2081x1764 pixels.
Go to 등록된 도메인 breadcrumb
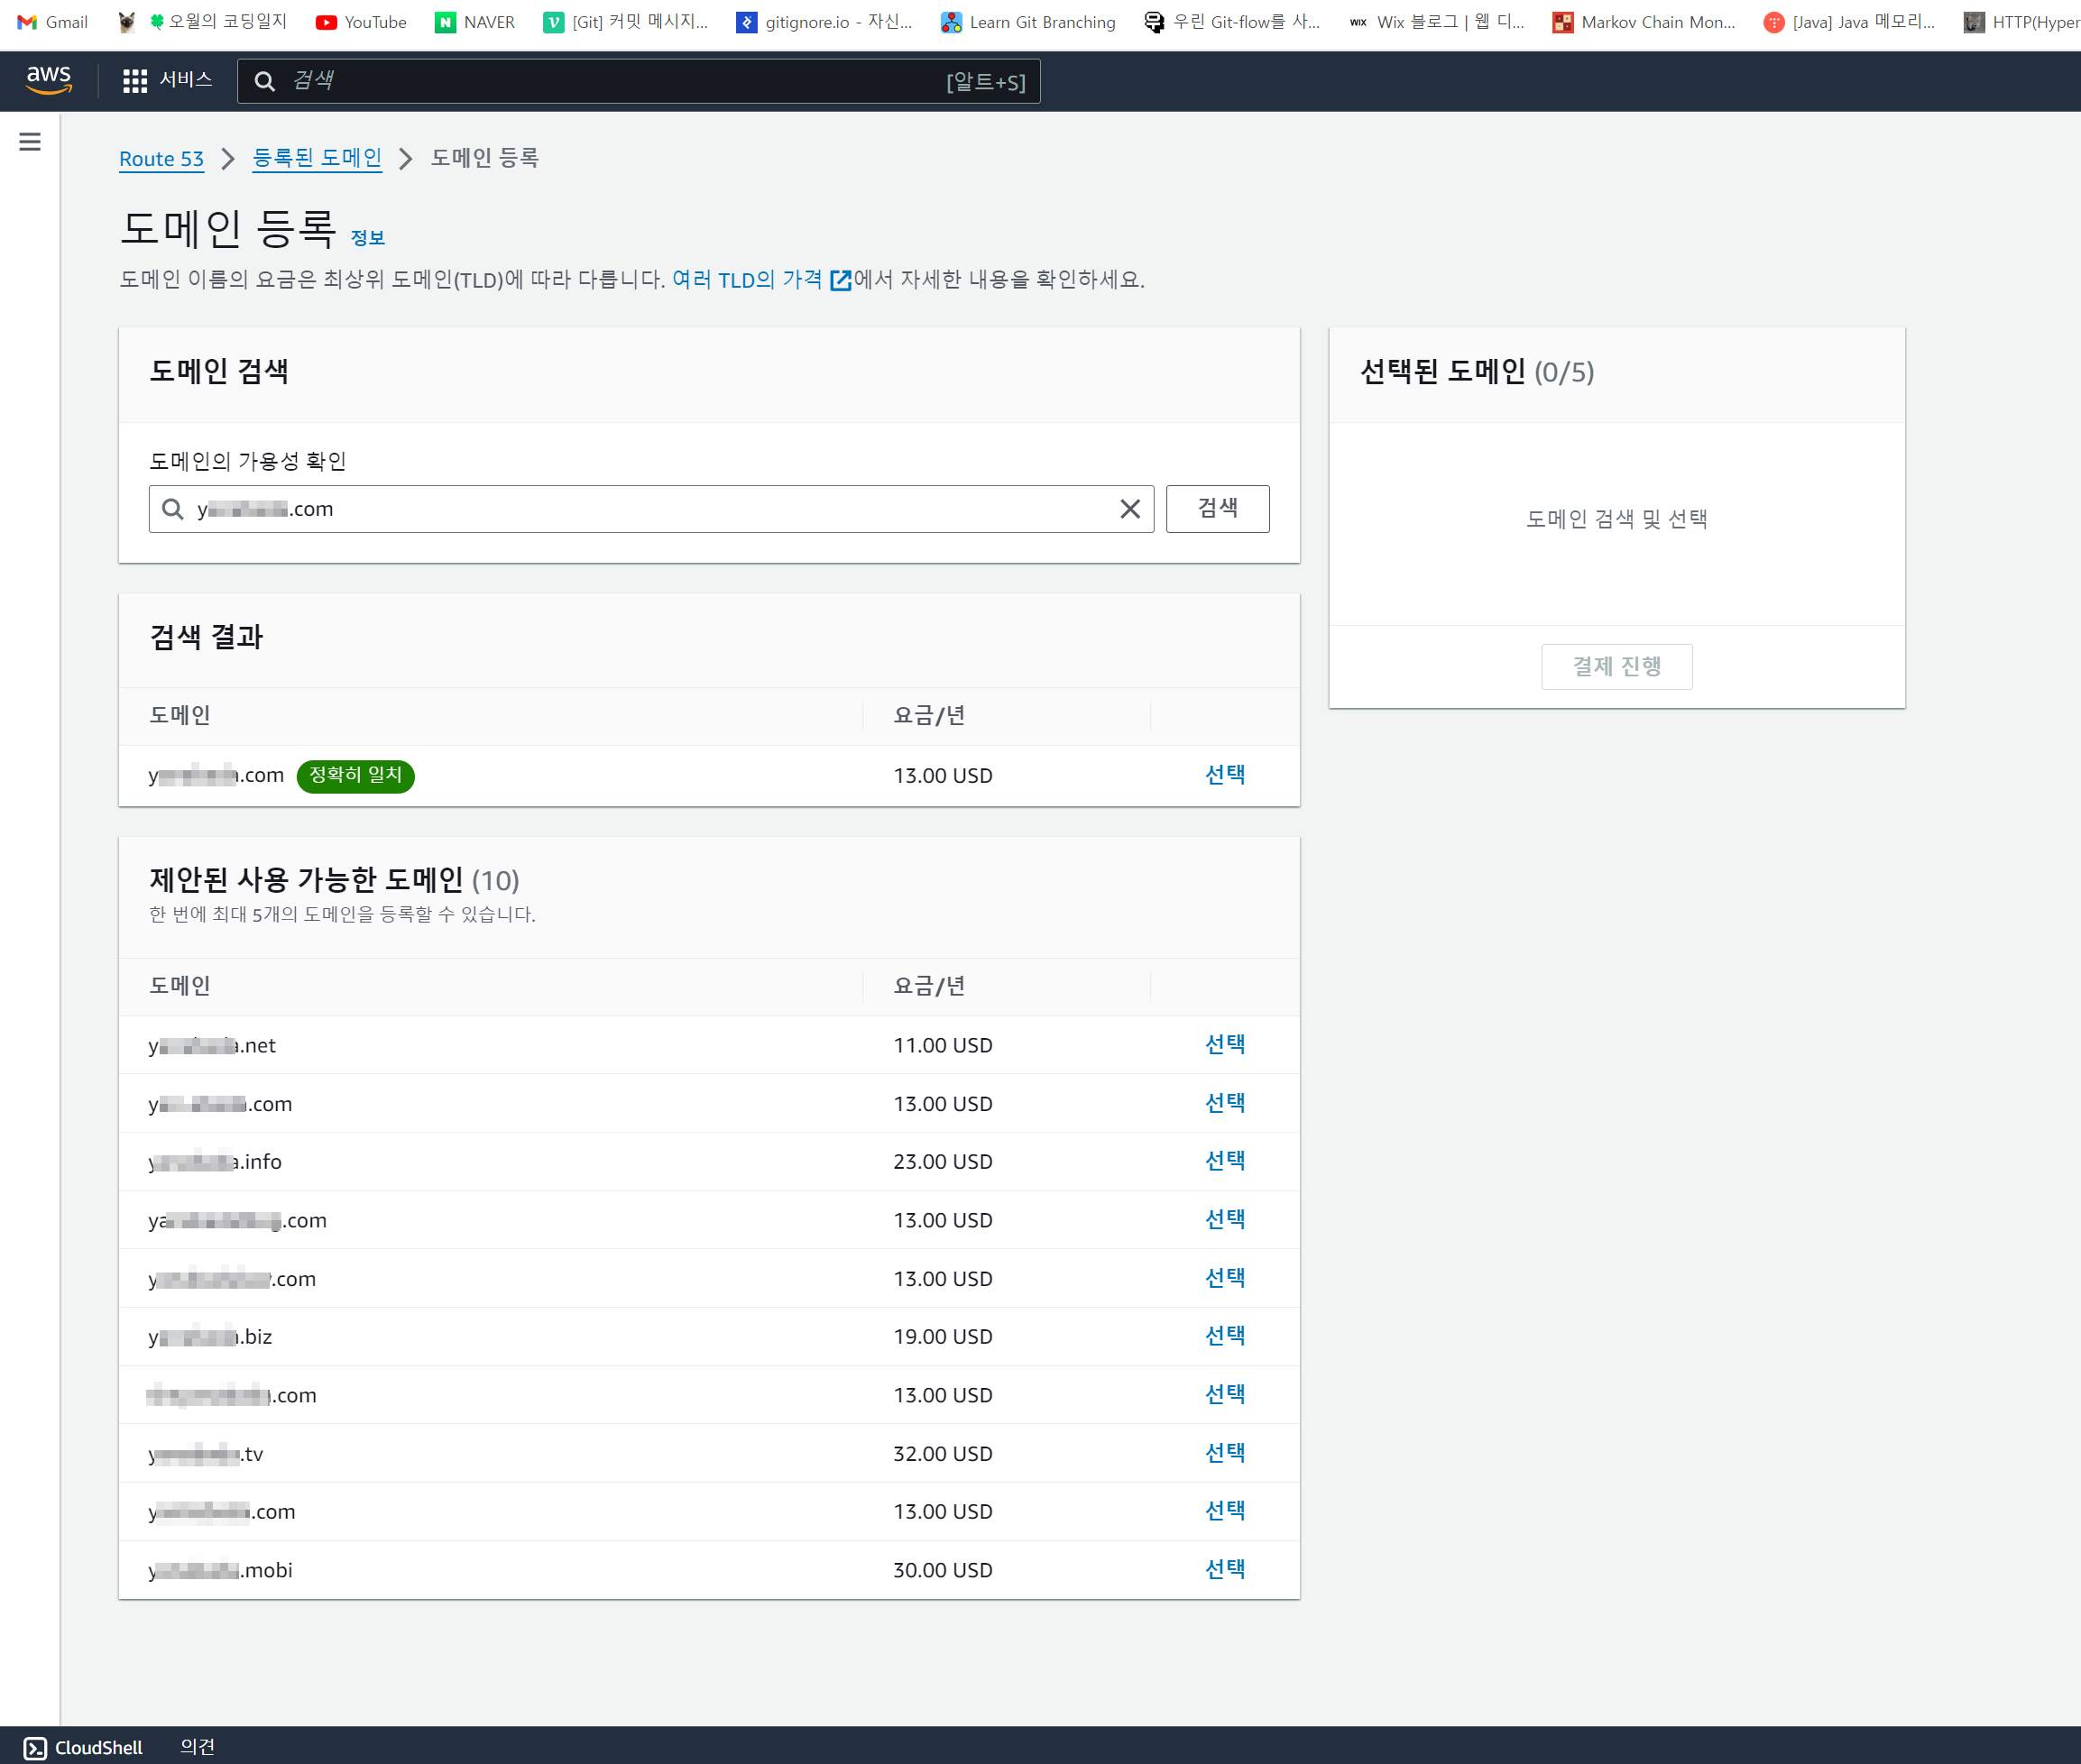point(317,158)
